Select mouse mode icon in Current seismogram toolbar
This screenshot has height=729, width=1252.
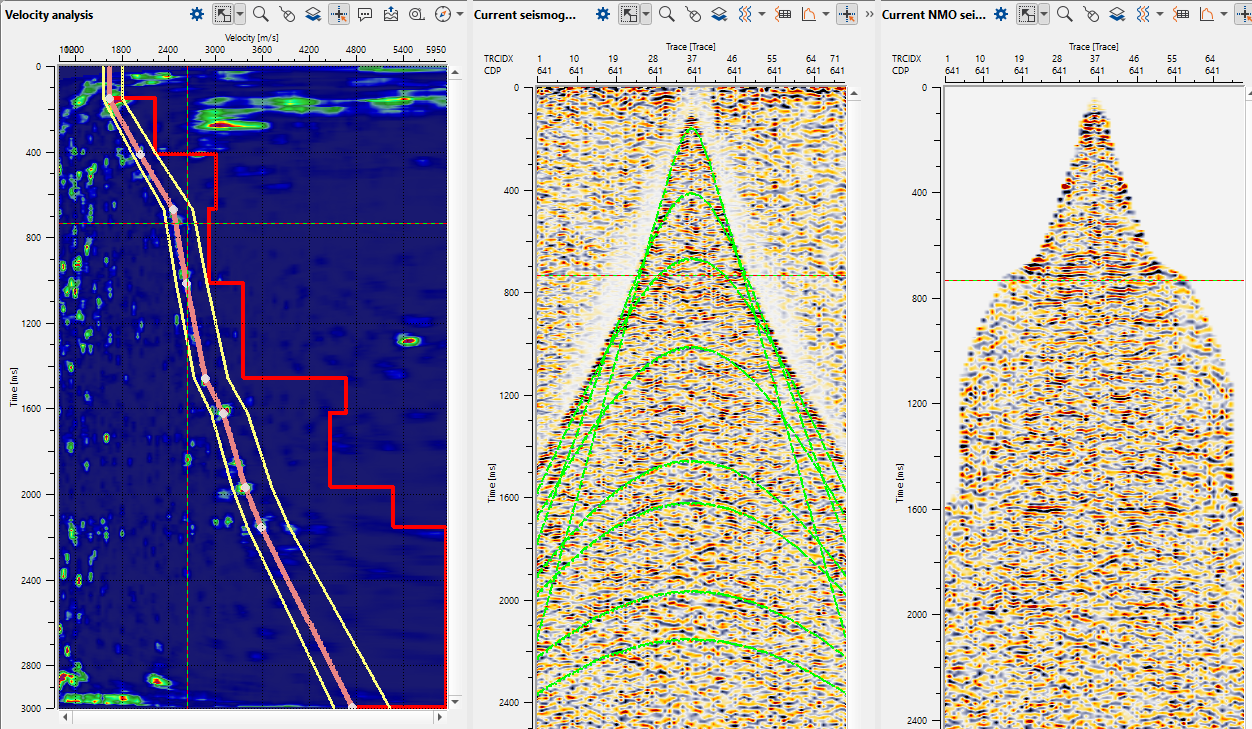(692, 14)
